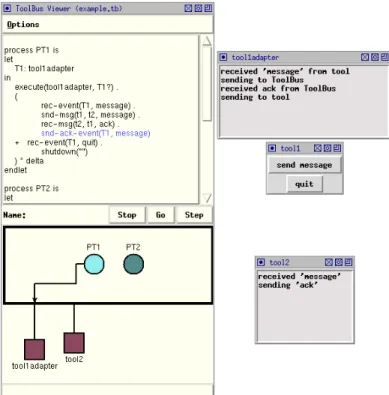Viewport: 389px width, 395px height.
Task: Click the line ') * delta'
Action: pyautogui.click(x=29, y=161)
